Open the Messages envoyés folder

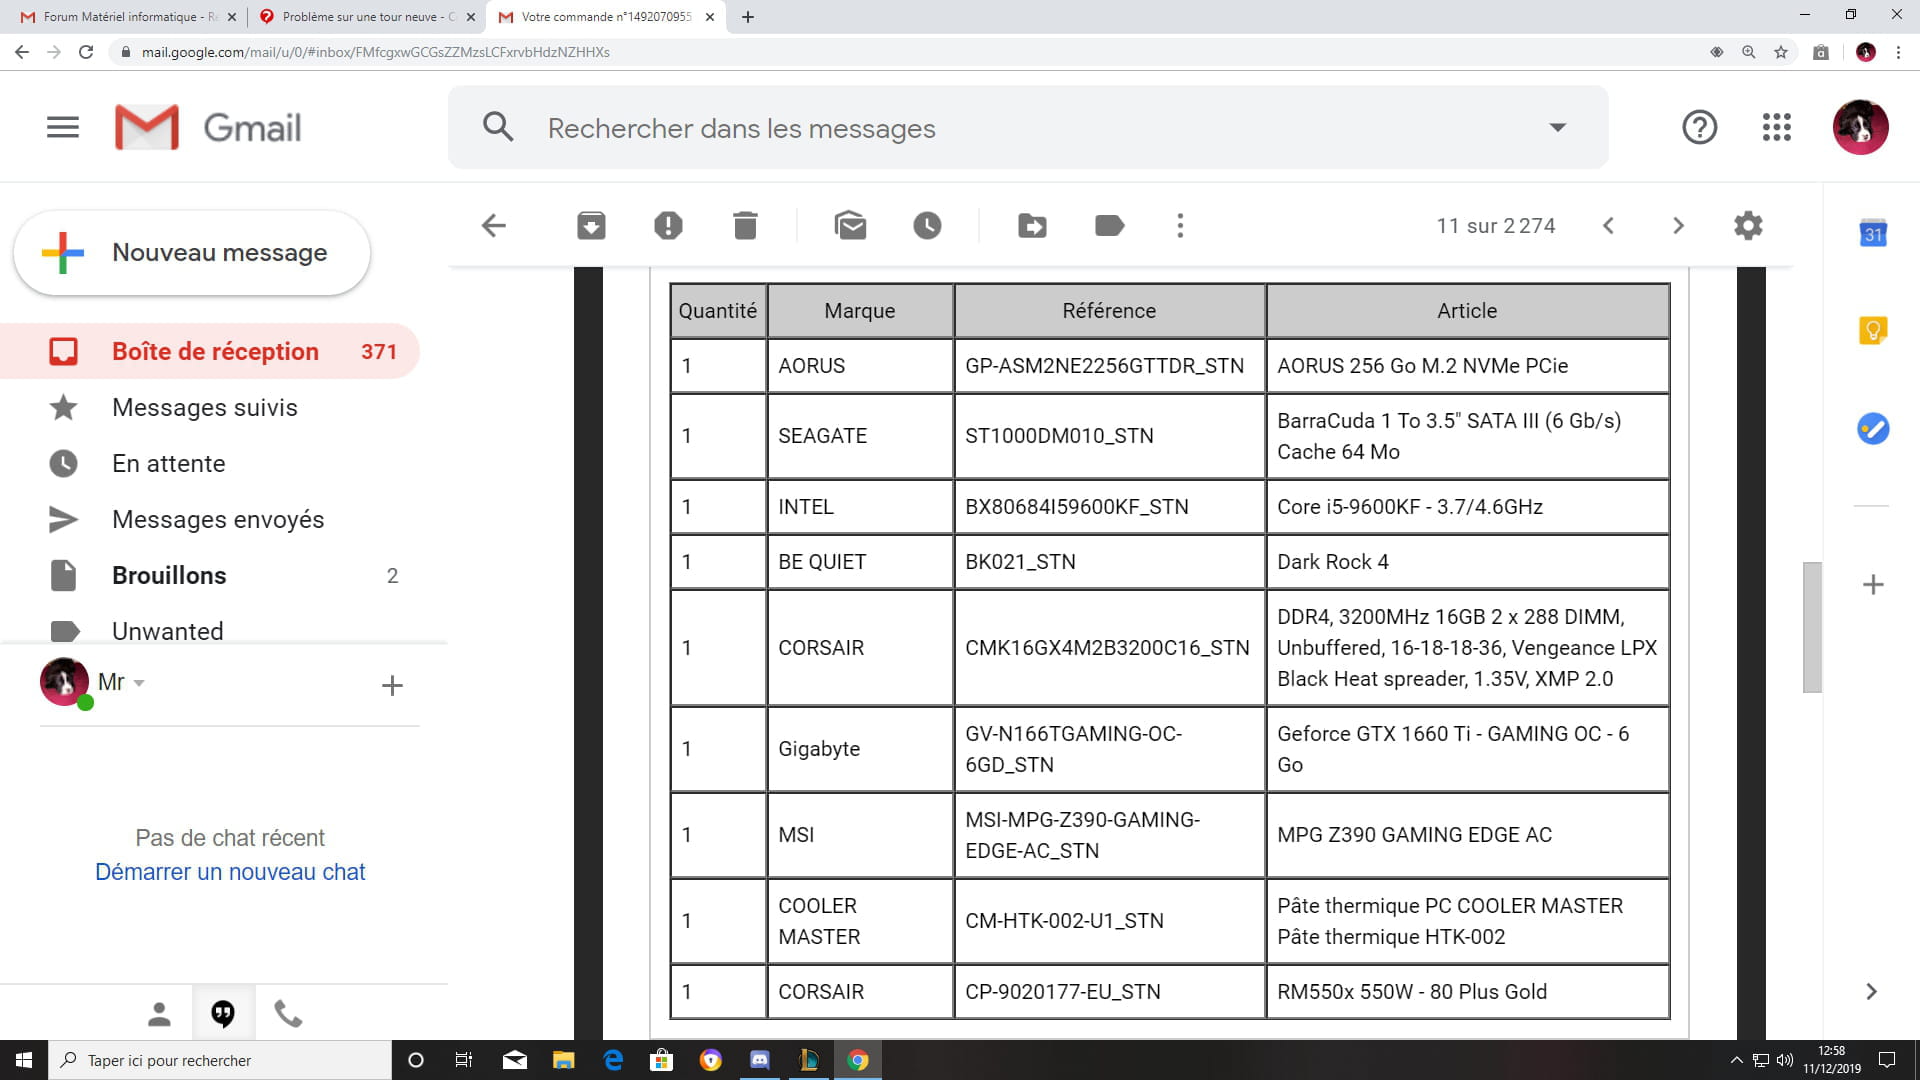(218, 519)
